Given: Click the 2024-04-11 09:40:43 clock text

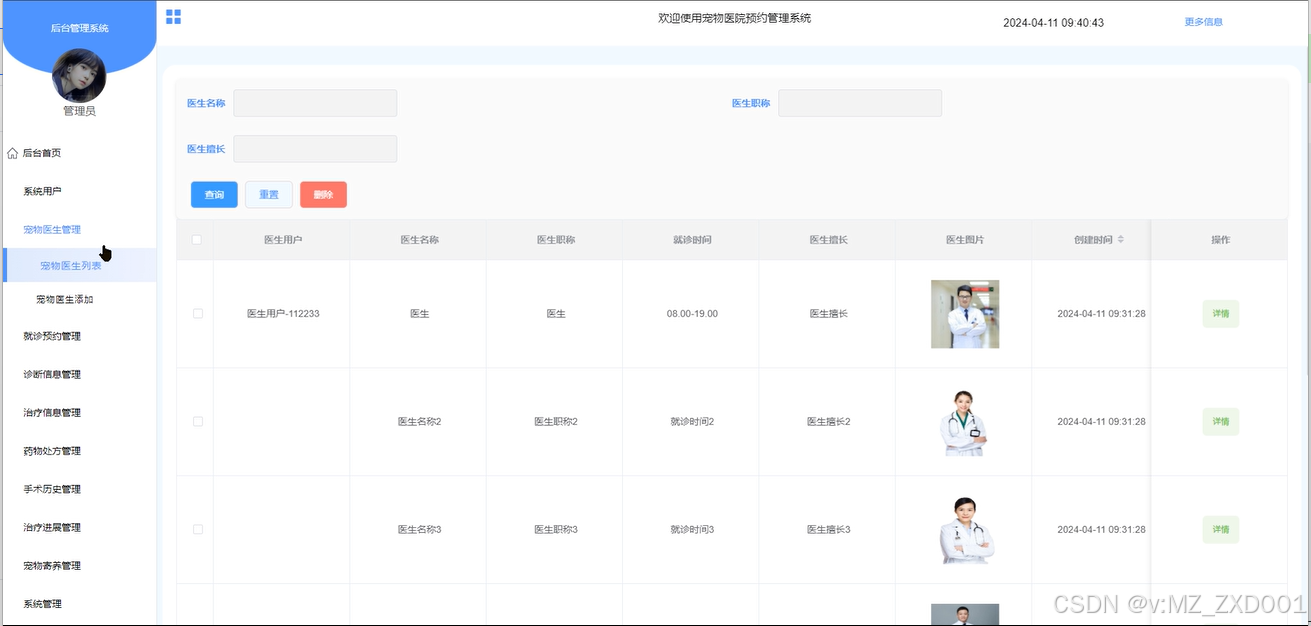Looking at the screenshot, I should click(x=1053, y=22).
